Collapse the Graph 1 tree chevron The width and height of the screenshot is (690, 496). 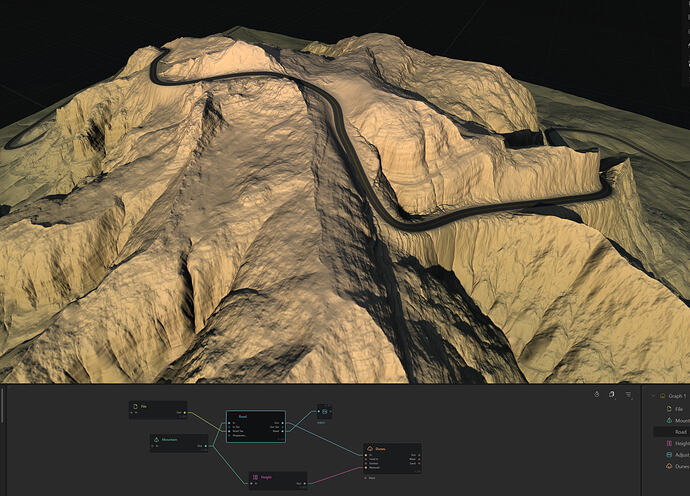(x=653, y=396)
